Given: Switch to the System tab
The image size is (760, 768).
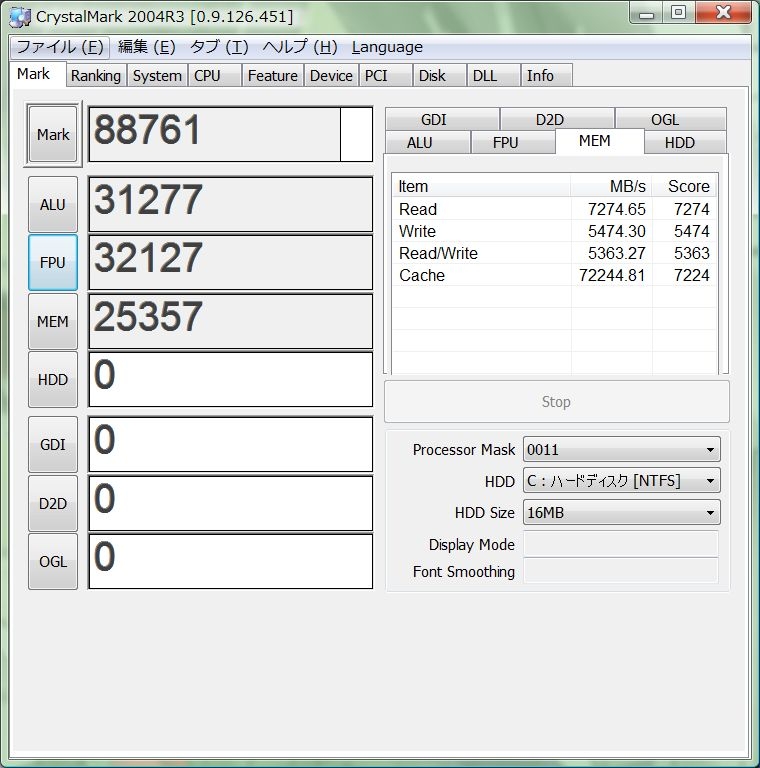Looking at the screenshot, I should click(x=157, y=76).
